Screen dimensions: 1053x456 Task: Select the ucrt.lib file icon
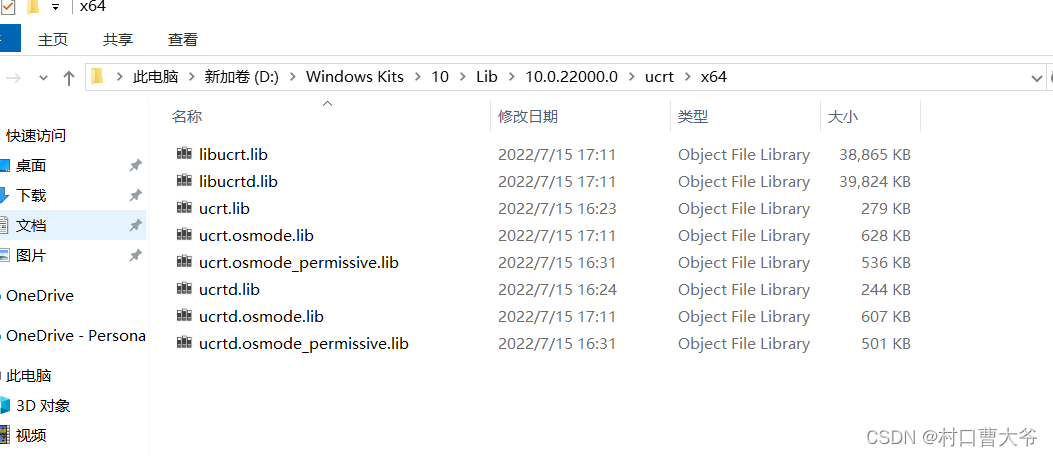pyautogui.click(x=183, y=208)
